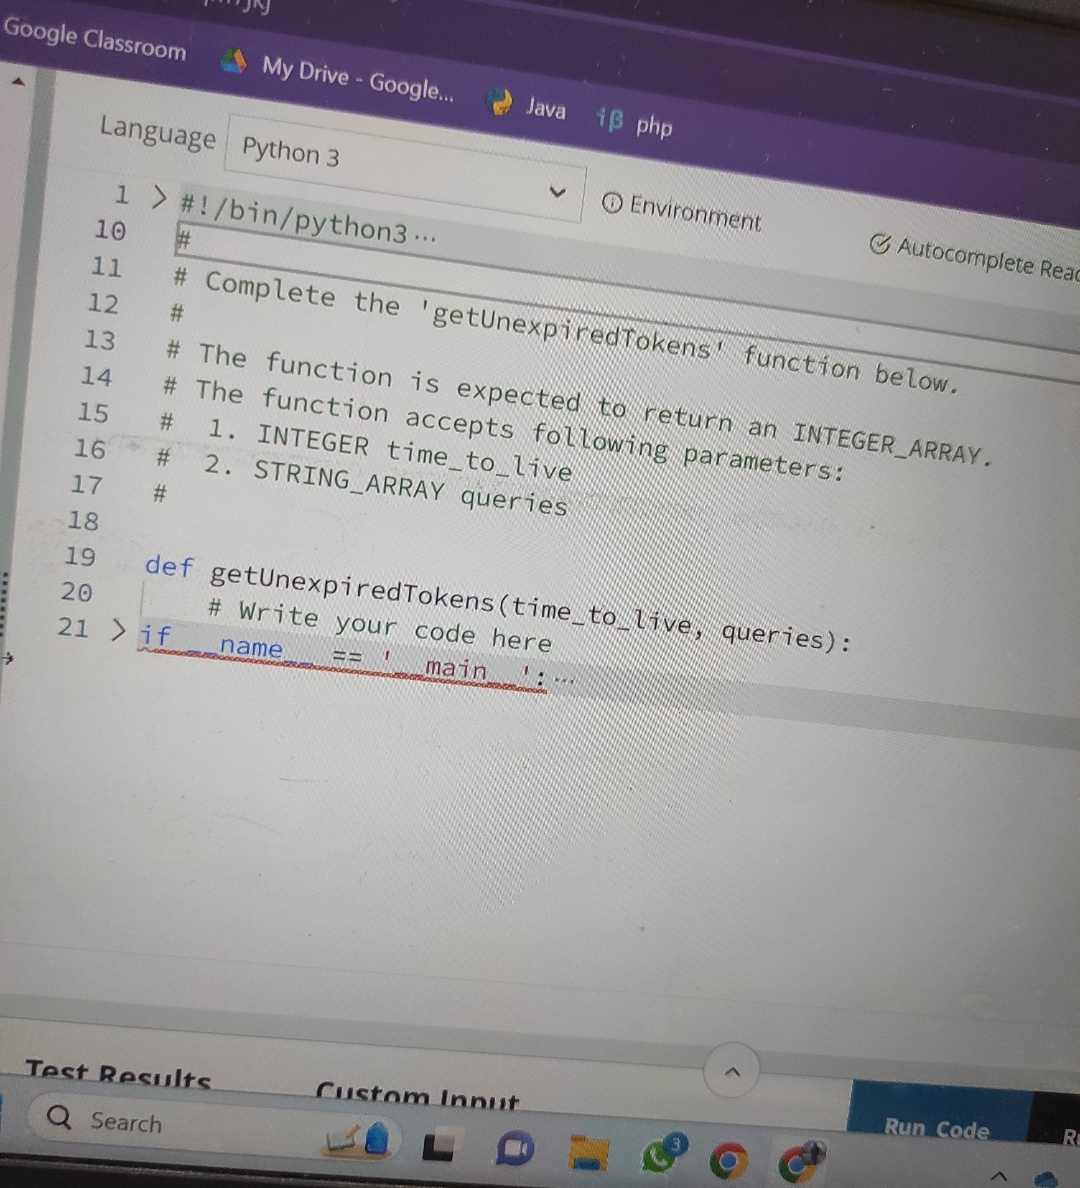Click the Search magnifier icon in taskbar
Image resolution: width=1080 pixels, height=1188 pixels.
click(59, 1120)
